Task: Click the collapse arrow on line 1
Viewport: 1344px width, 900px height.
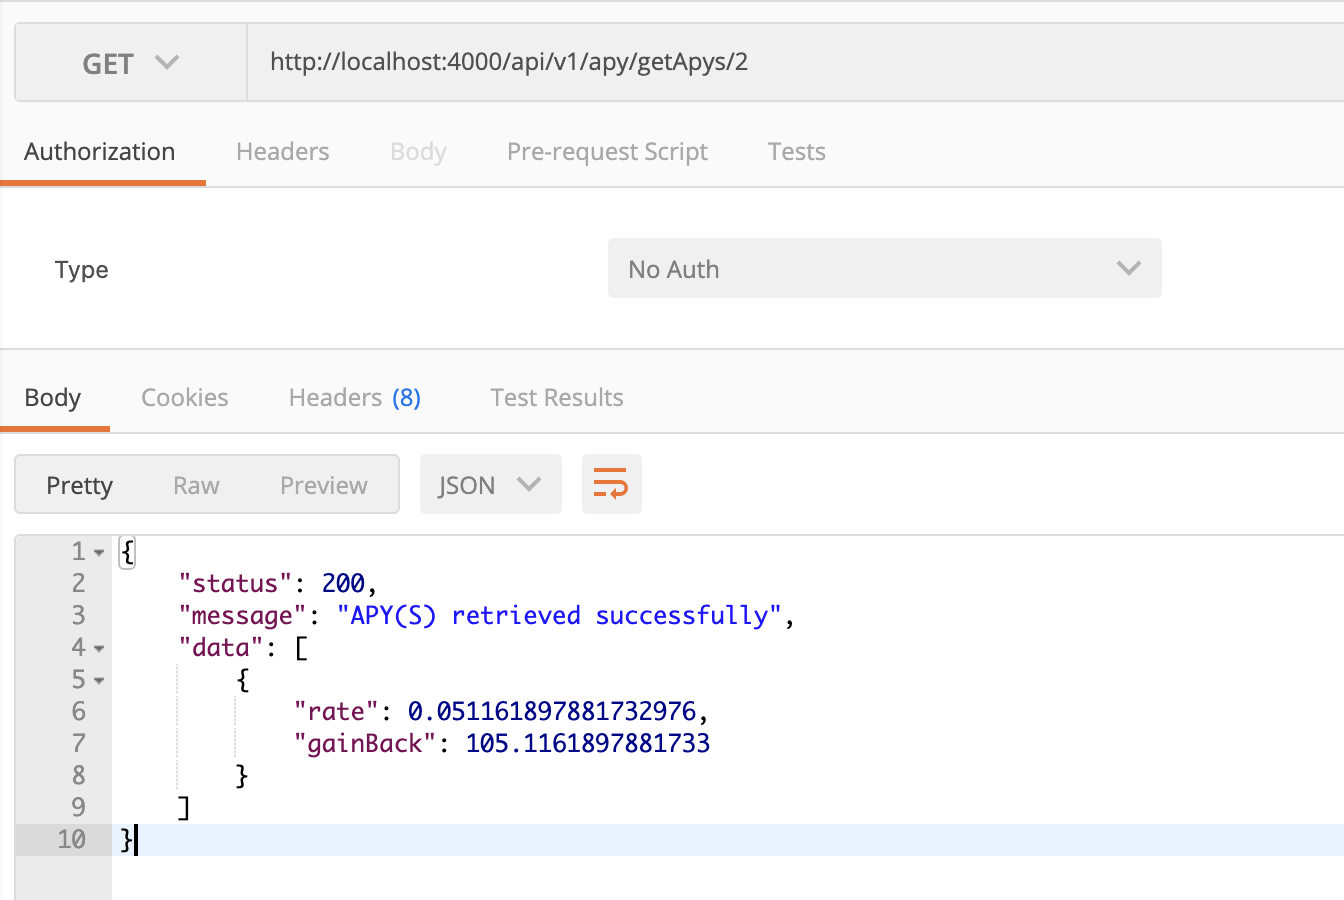Action: pyautogui.click(x=98, y=551)
